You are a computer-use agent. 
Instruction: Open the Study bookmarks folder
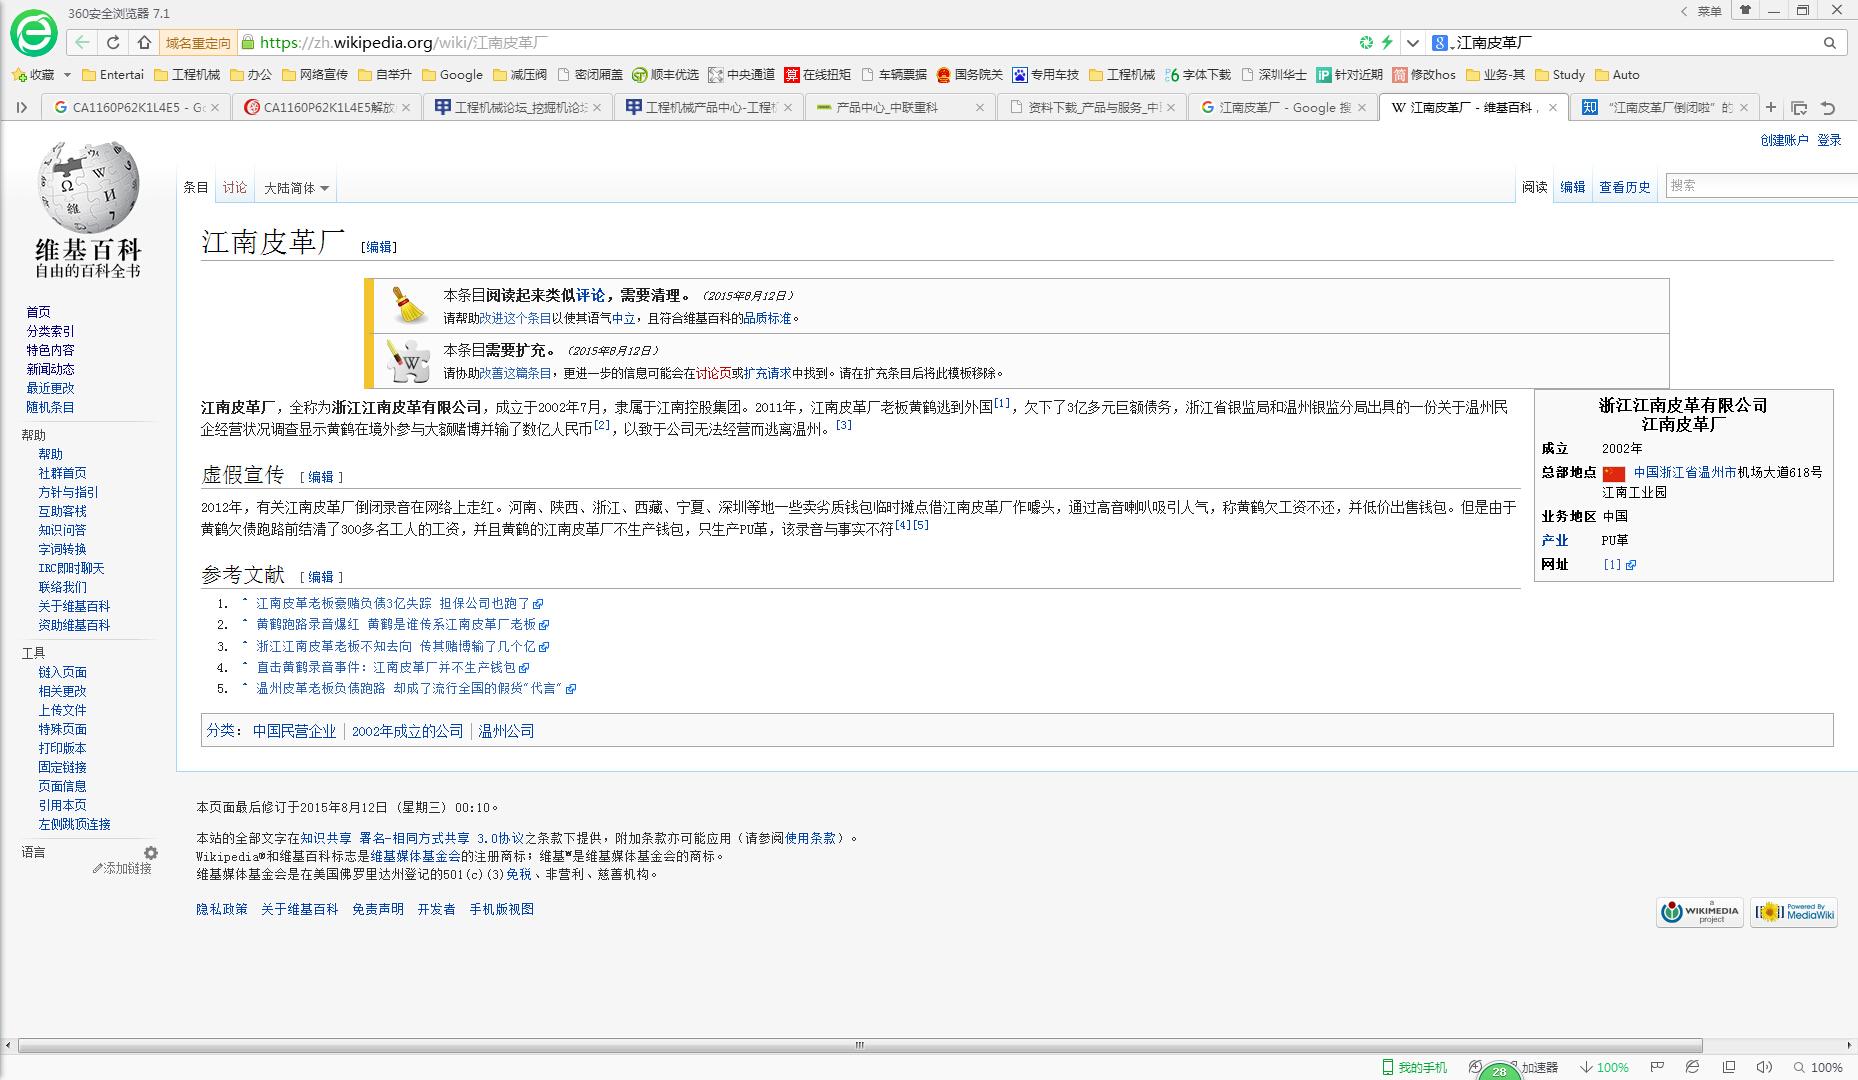[1560, 74]
